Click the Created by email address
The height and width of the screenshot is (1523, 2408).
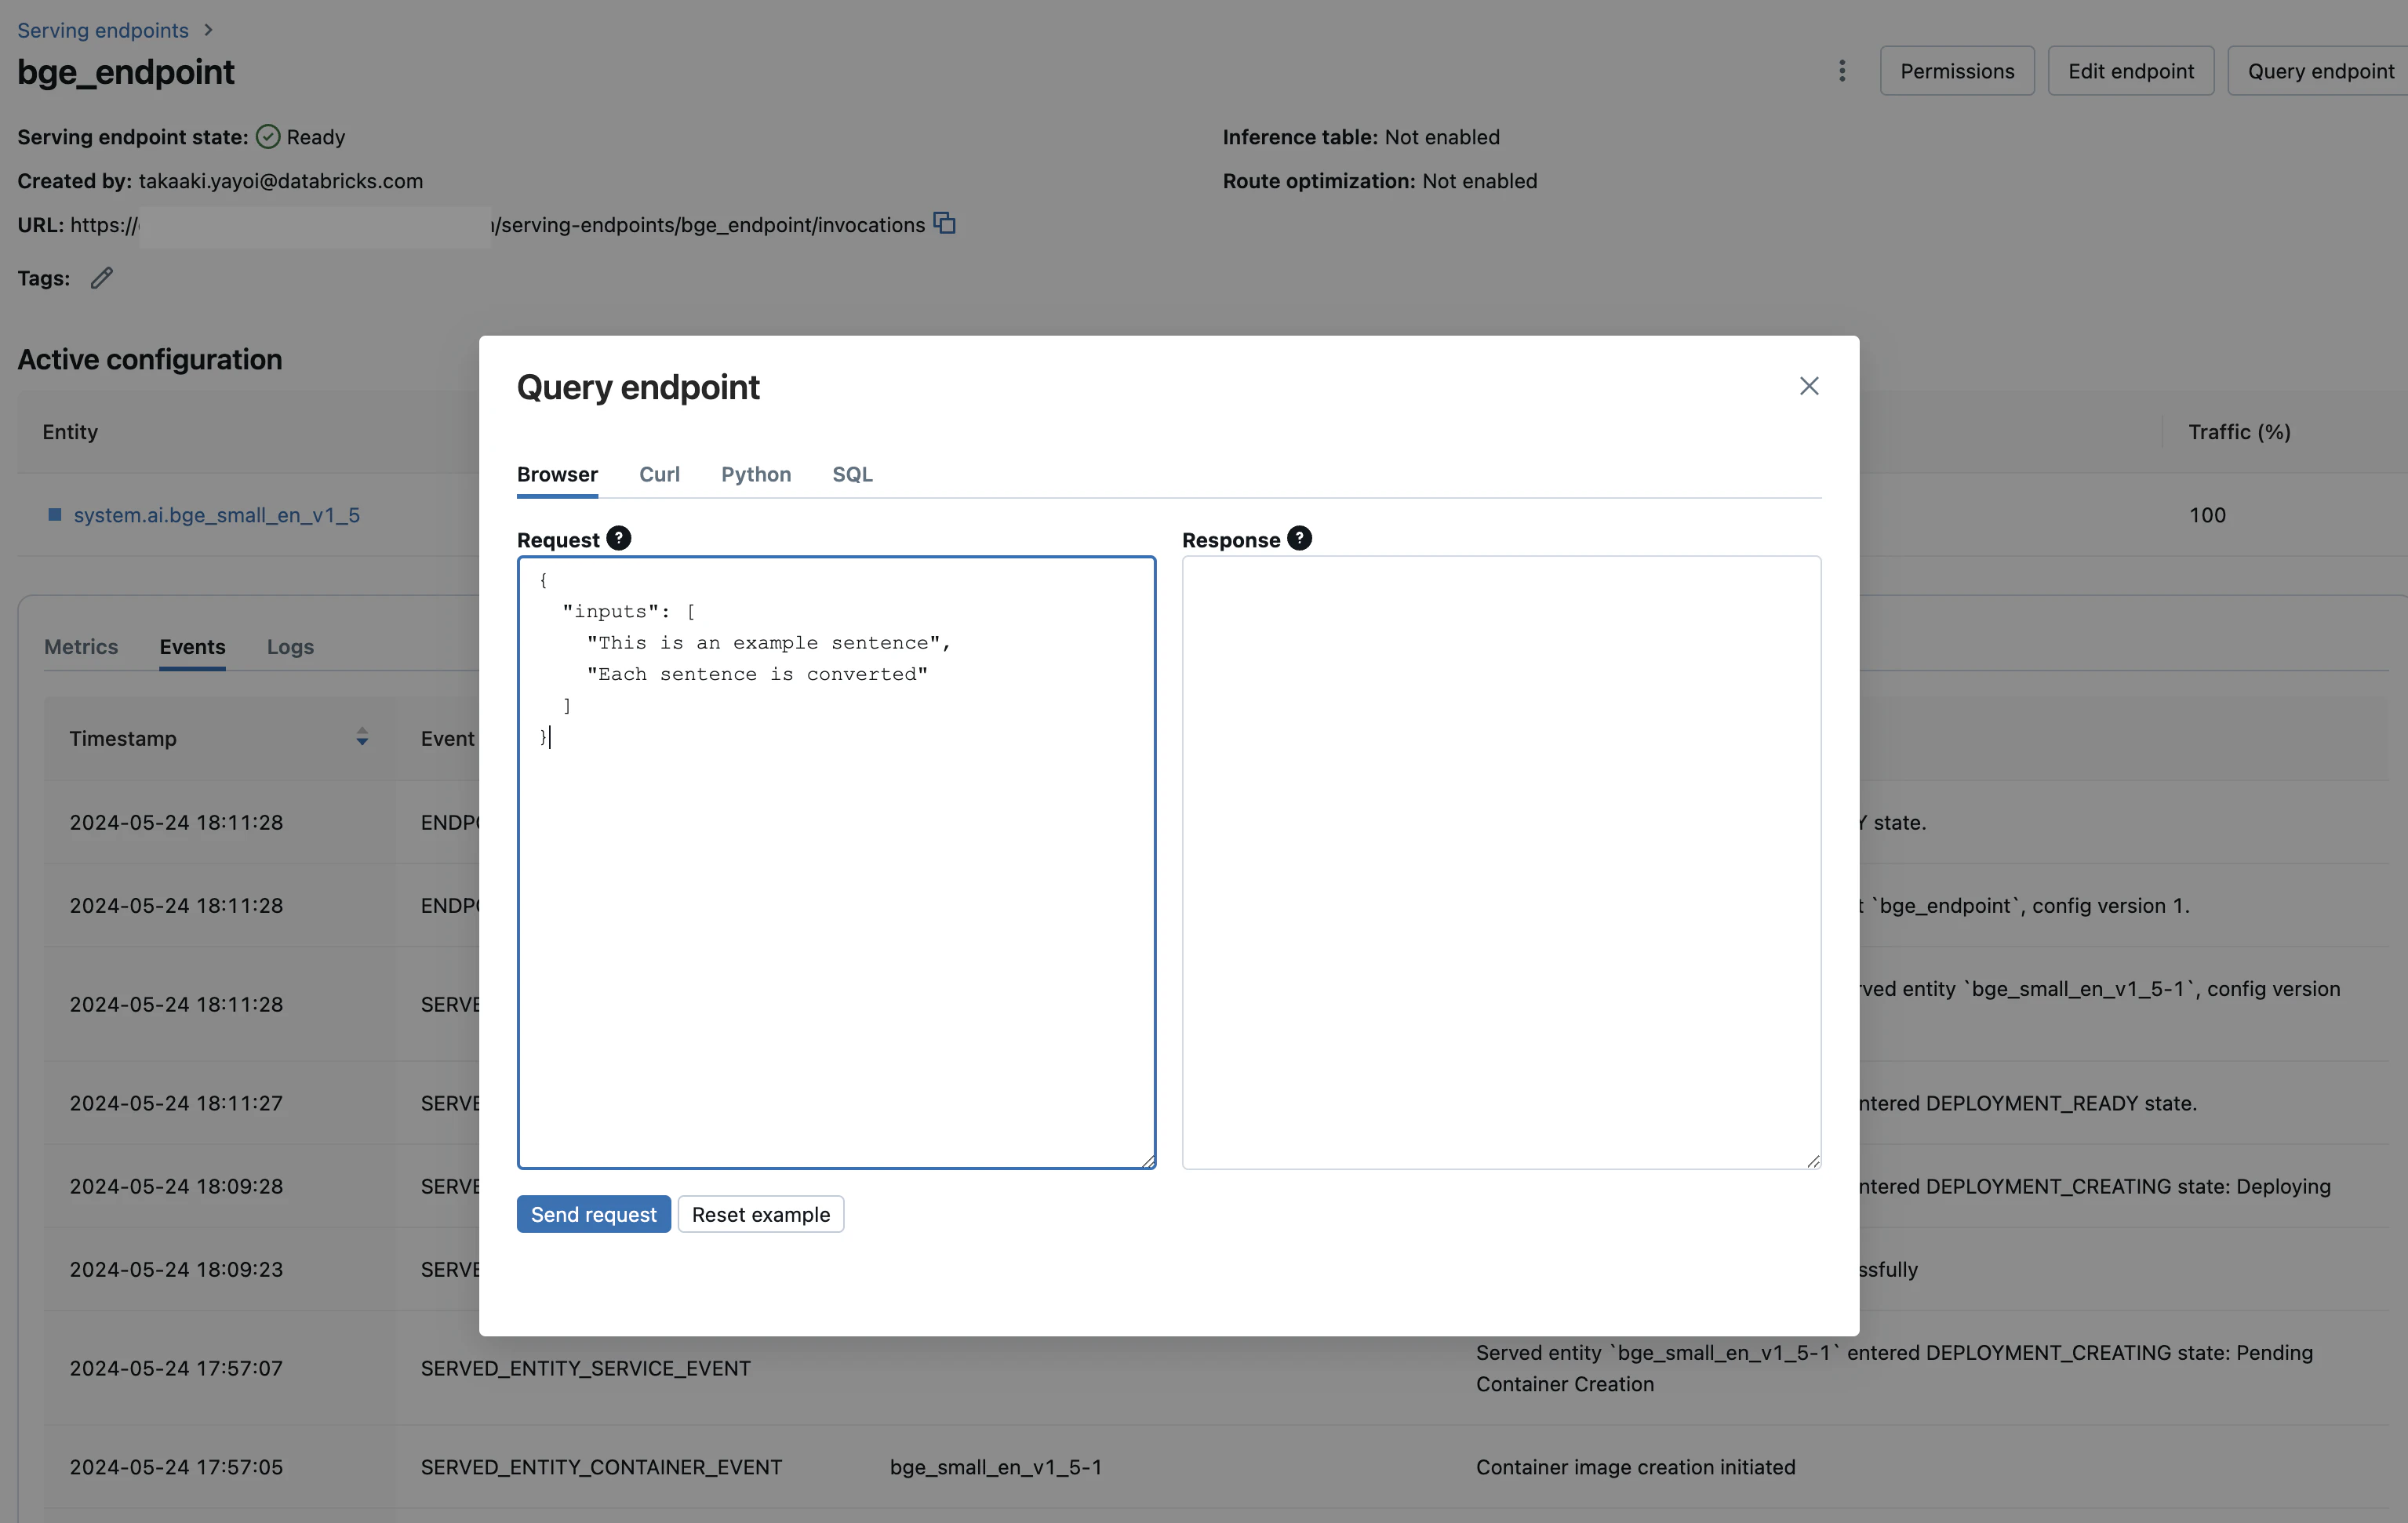tap(281, 181)
